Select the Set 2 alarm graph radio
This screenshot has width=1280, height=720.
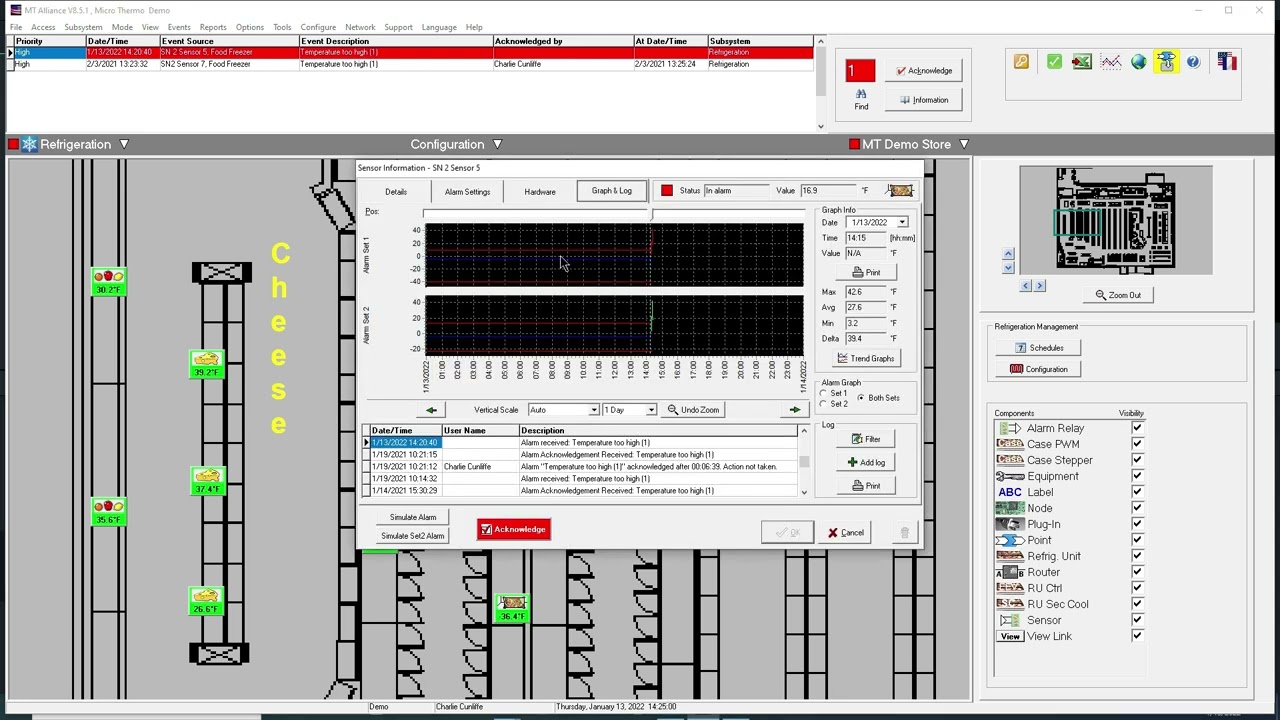pos(824,404)
